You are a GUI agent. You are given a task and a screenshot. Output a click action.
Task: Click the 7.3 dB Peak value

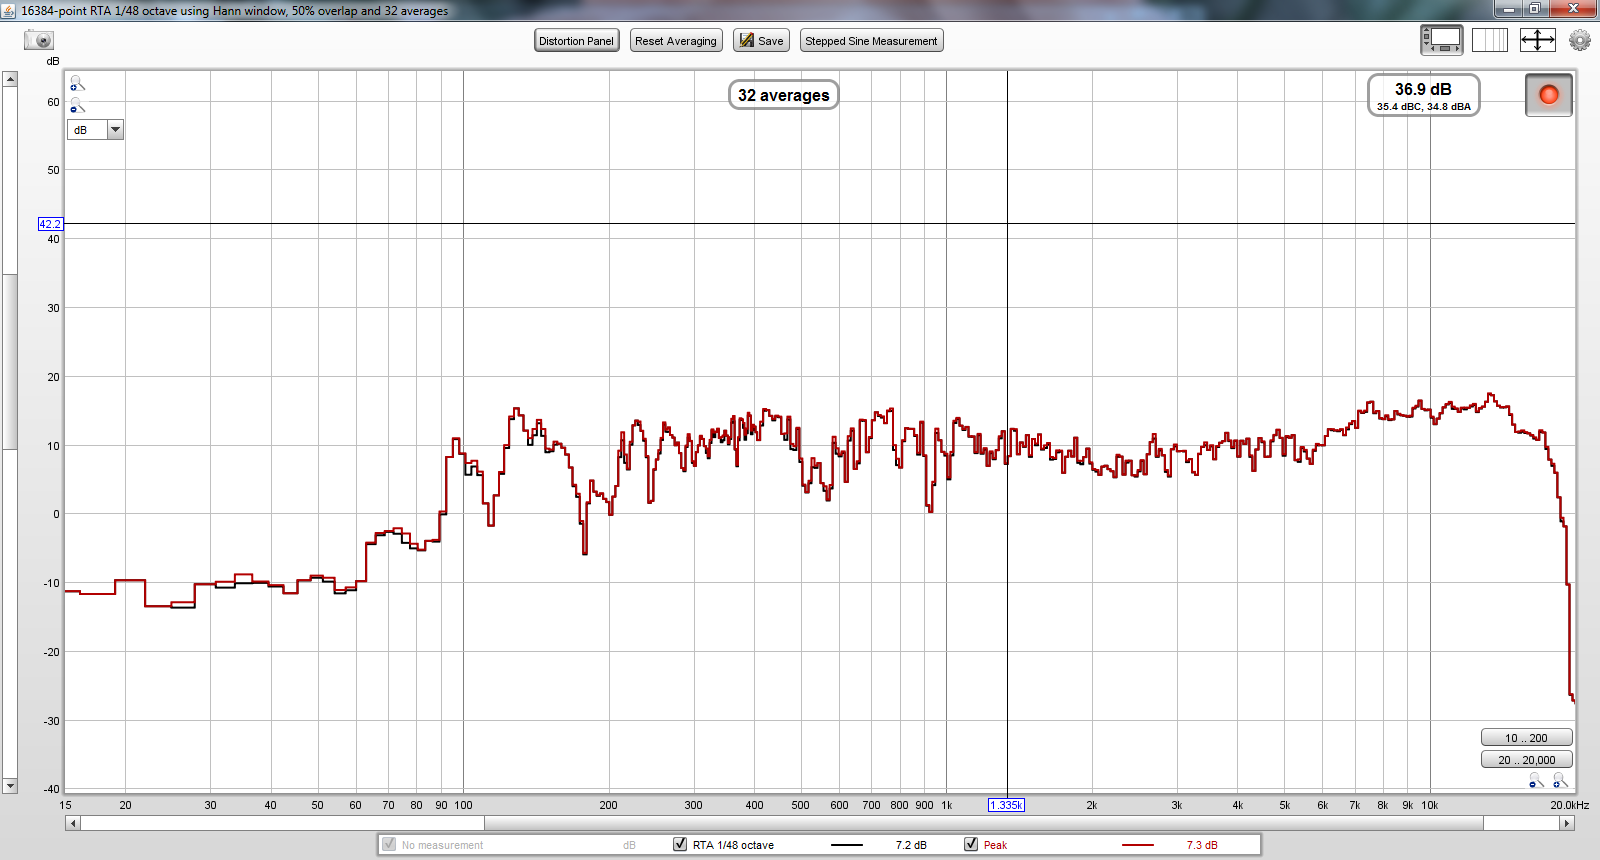1202,845
